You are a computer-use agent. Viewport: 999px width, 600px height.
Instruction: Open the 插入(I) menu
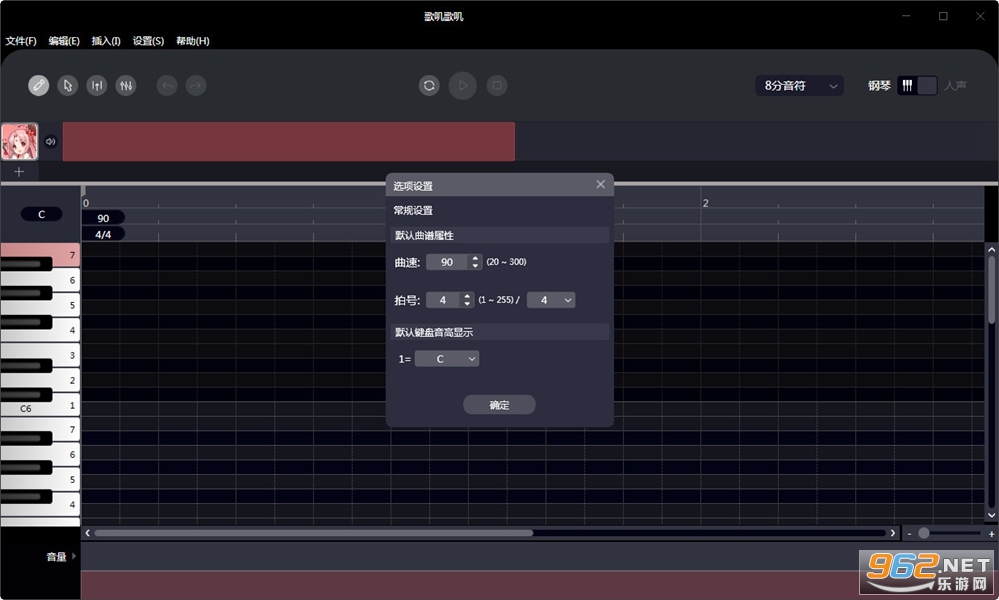(106, 41)
